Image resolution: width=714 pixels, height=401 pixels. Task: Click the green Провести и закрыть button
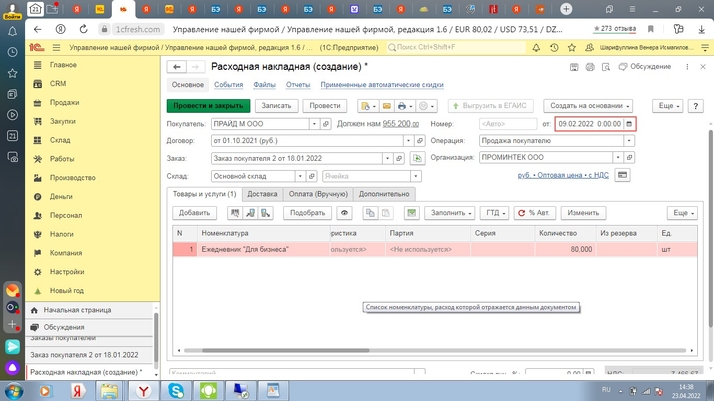(208, 106)
